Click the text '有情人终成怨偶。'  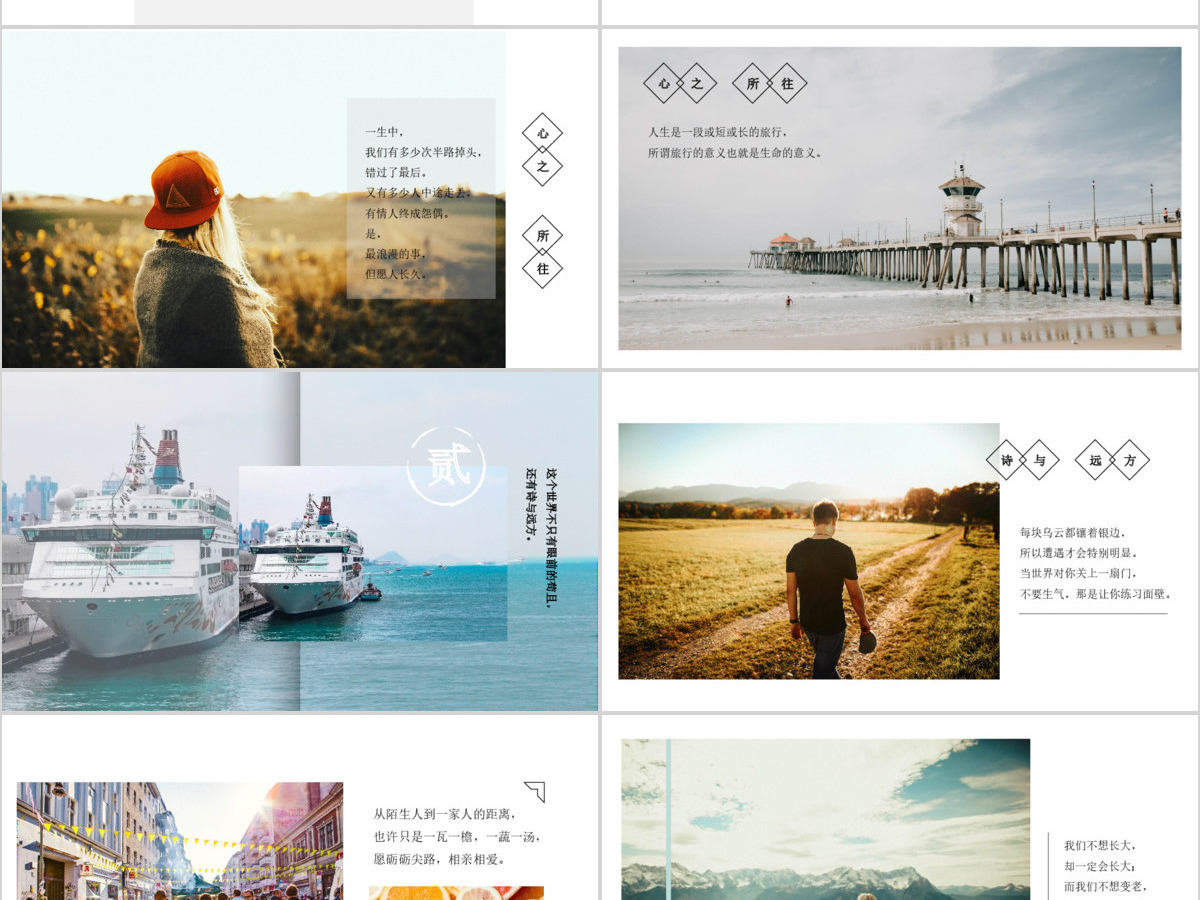click(408, 213)
